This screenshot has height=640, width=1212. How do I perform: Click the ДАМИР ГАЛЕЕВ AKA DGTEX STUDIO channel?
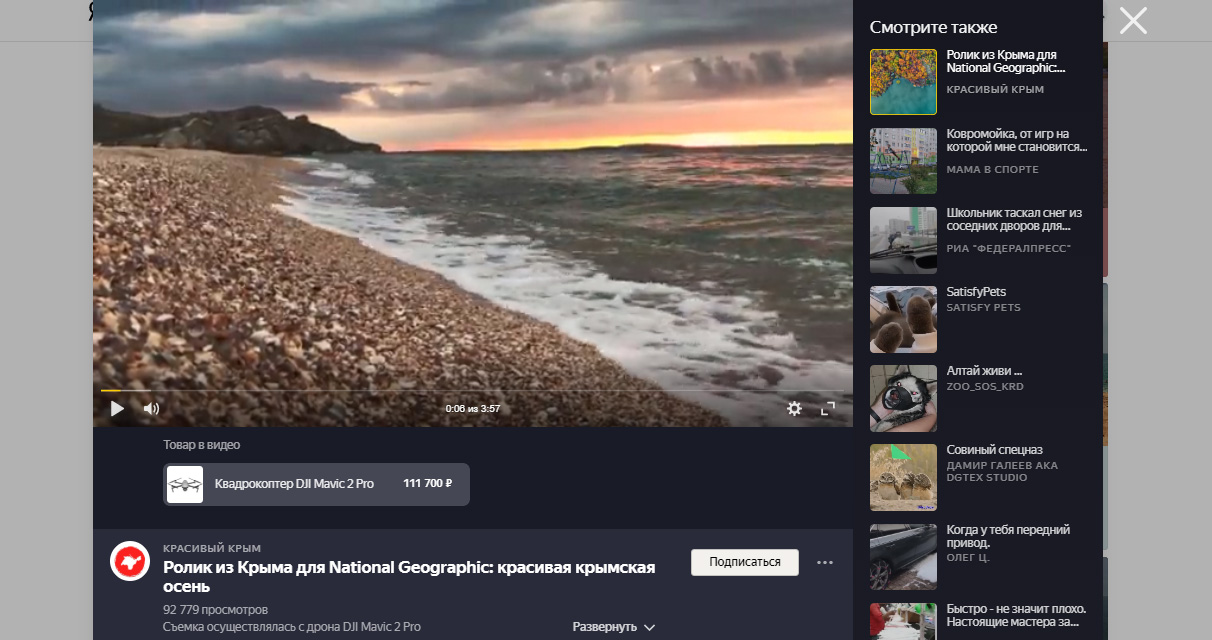coord(1002,471)
